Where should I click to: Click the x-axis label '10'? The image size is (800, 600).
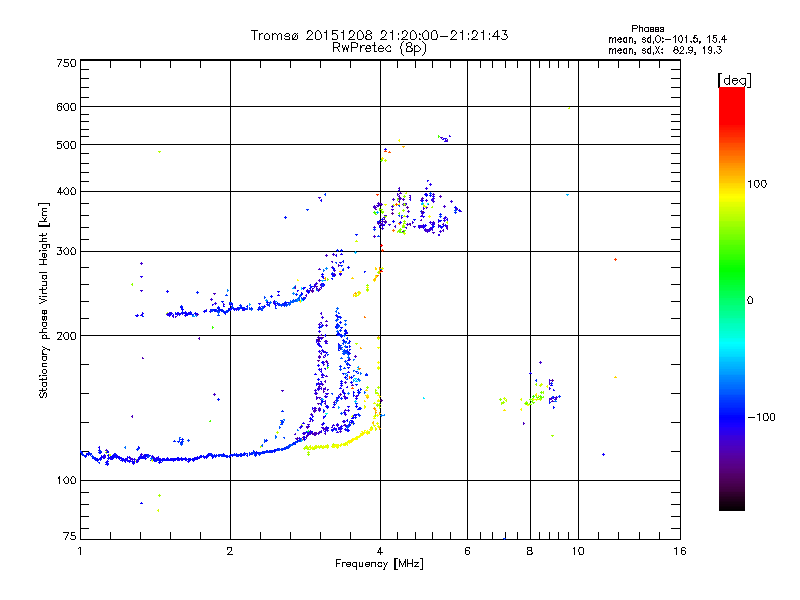point(578,551)
